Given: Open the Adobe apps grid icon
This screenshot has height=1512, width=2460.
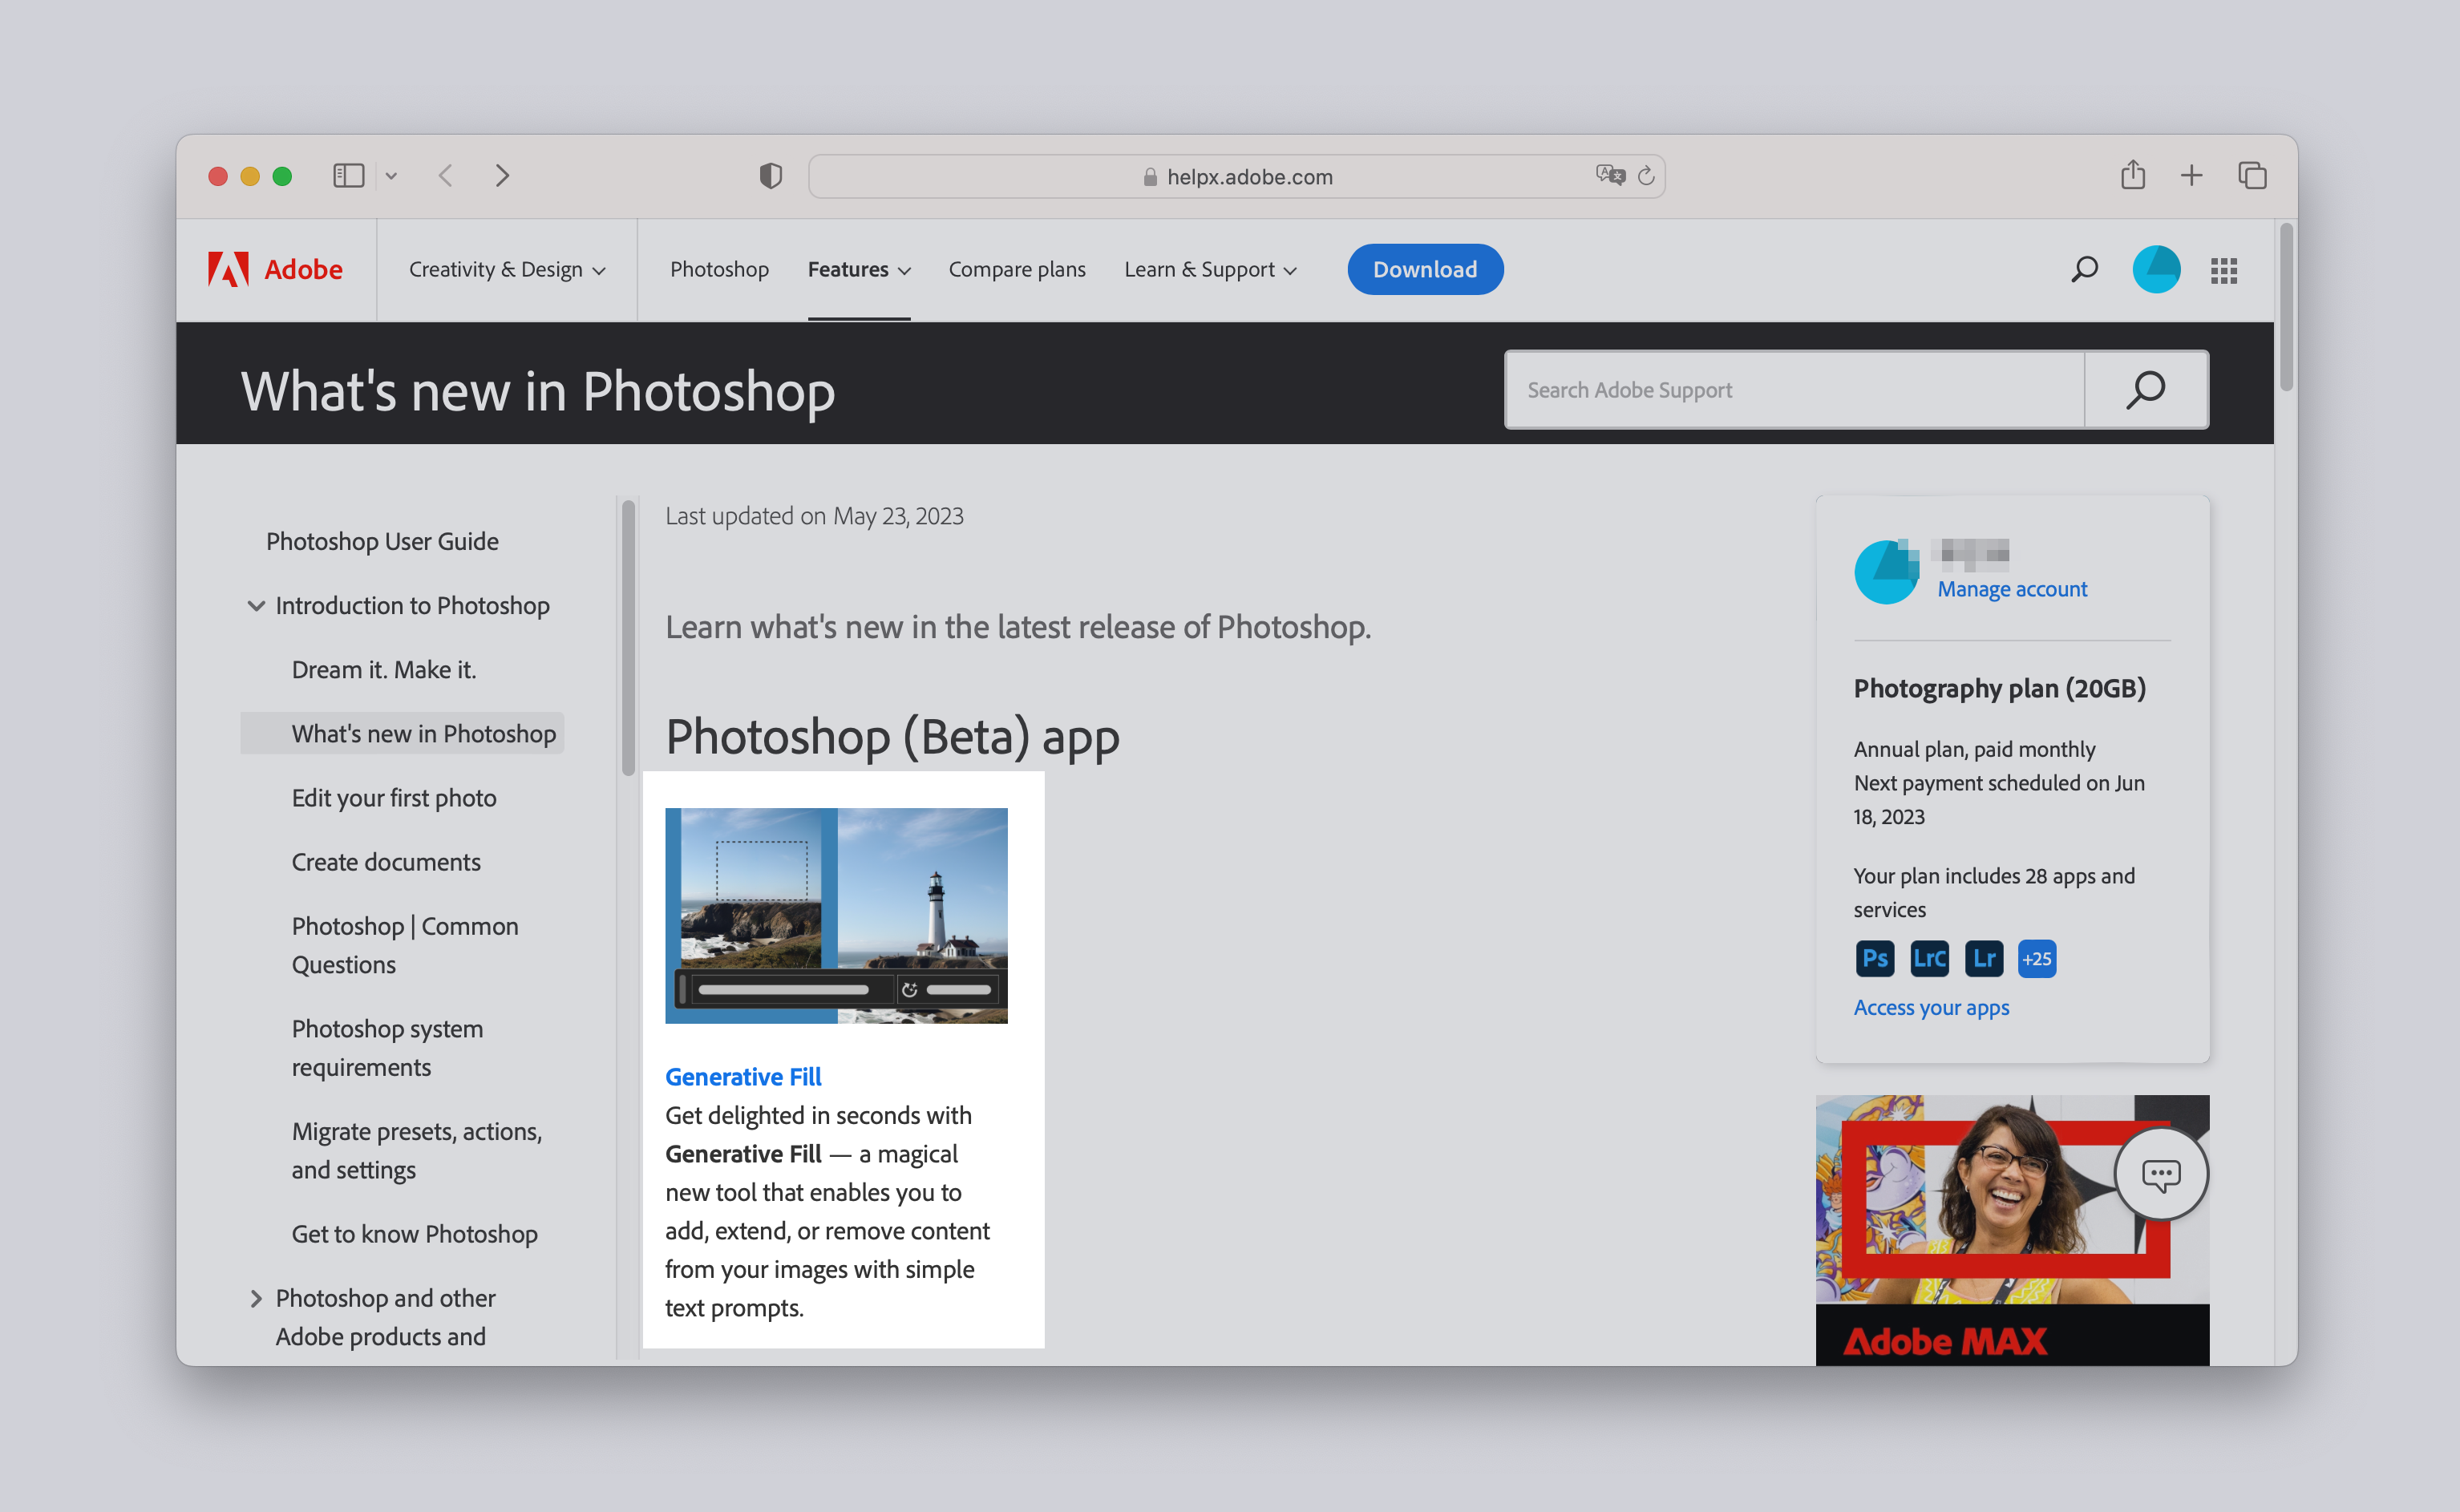Looking at the screenshot, I should click(2224, 270).
